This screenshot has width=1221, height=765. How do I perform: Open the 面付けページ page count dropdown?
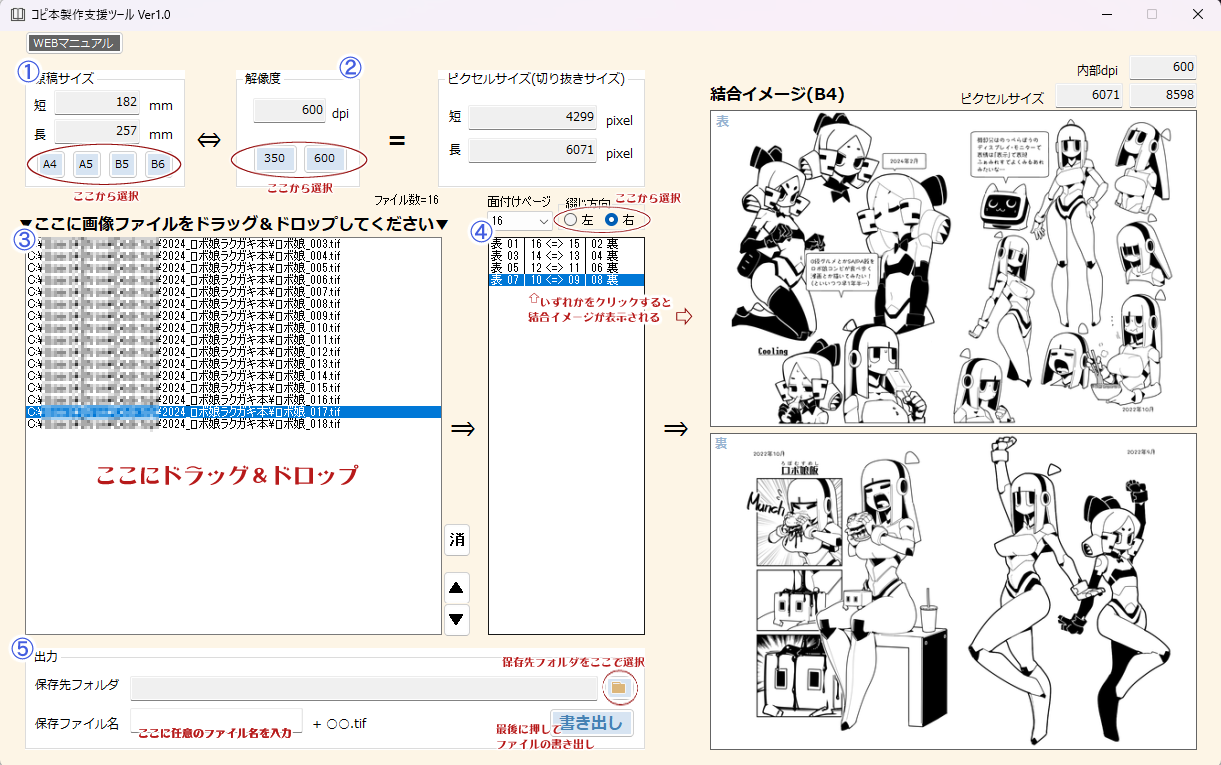[519, 220]
